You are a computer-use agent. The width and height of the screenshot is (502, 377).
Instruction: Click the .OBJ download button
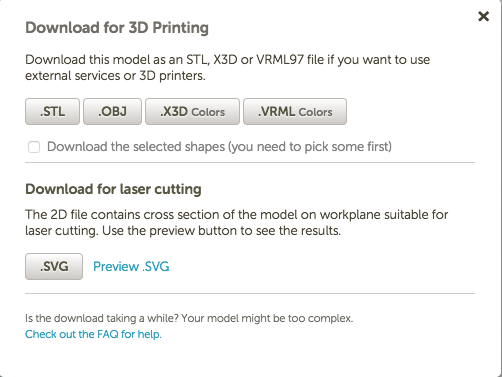click(x=112, y=111)
